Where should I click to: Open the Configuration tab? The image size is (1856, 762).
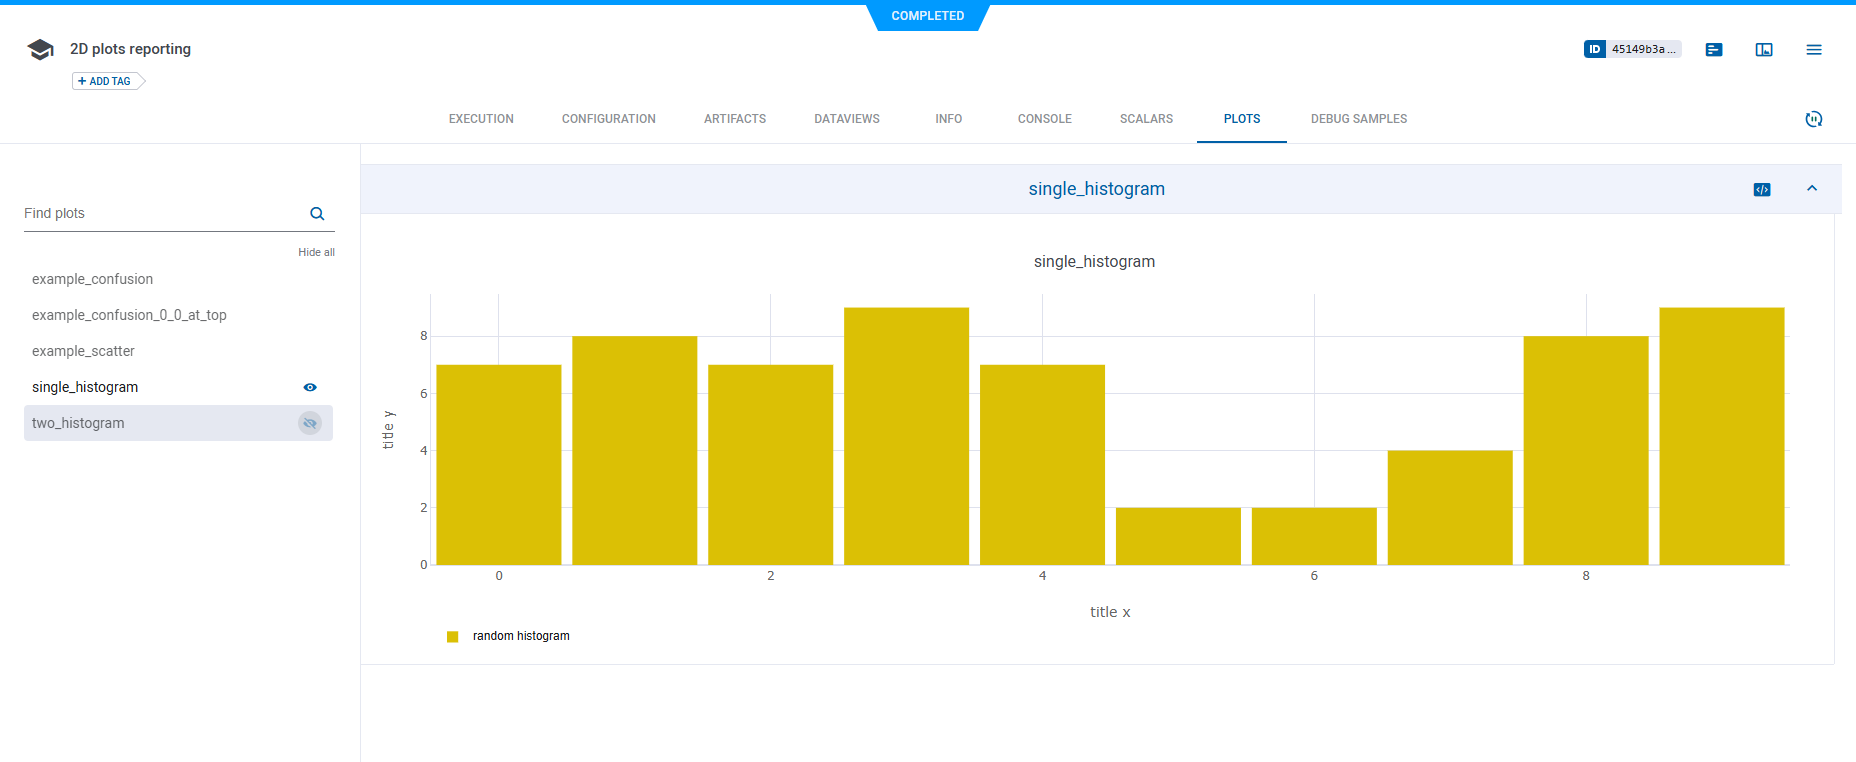coord(608,119)
